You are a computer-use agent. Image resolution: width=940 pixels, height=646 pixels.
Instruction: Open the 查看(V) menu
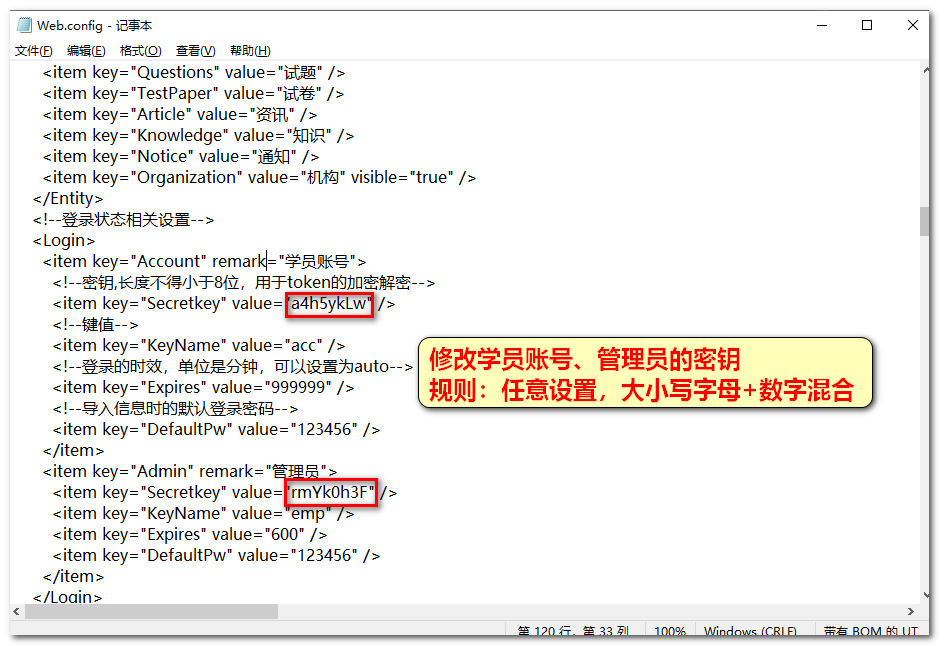(195, 51)
